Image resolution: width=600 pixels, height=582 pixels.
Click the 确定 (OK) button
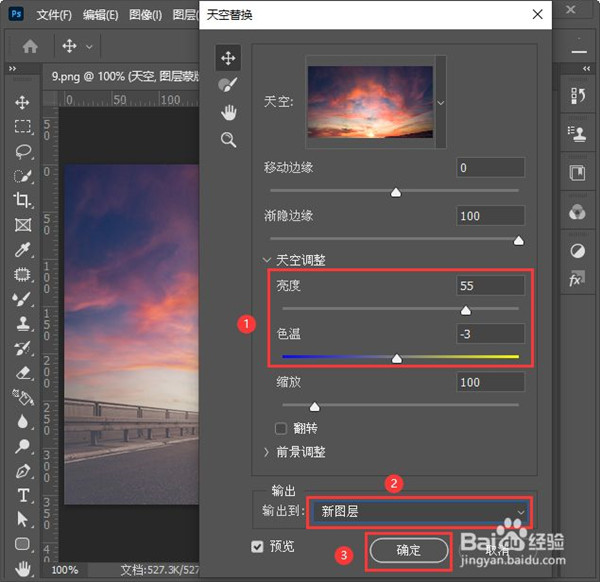pyautogui.click(x=408, y=550)
